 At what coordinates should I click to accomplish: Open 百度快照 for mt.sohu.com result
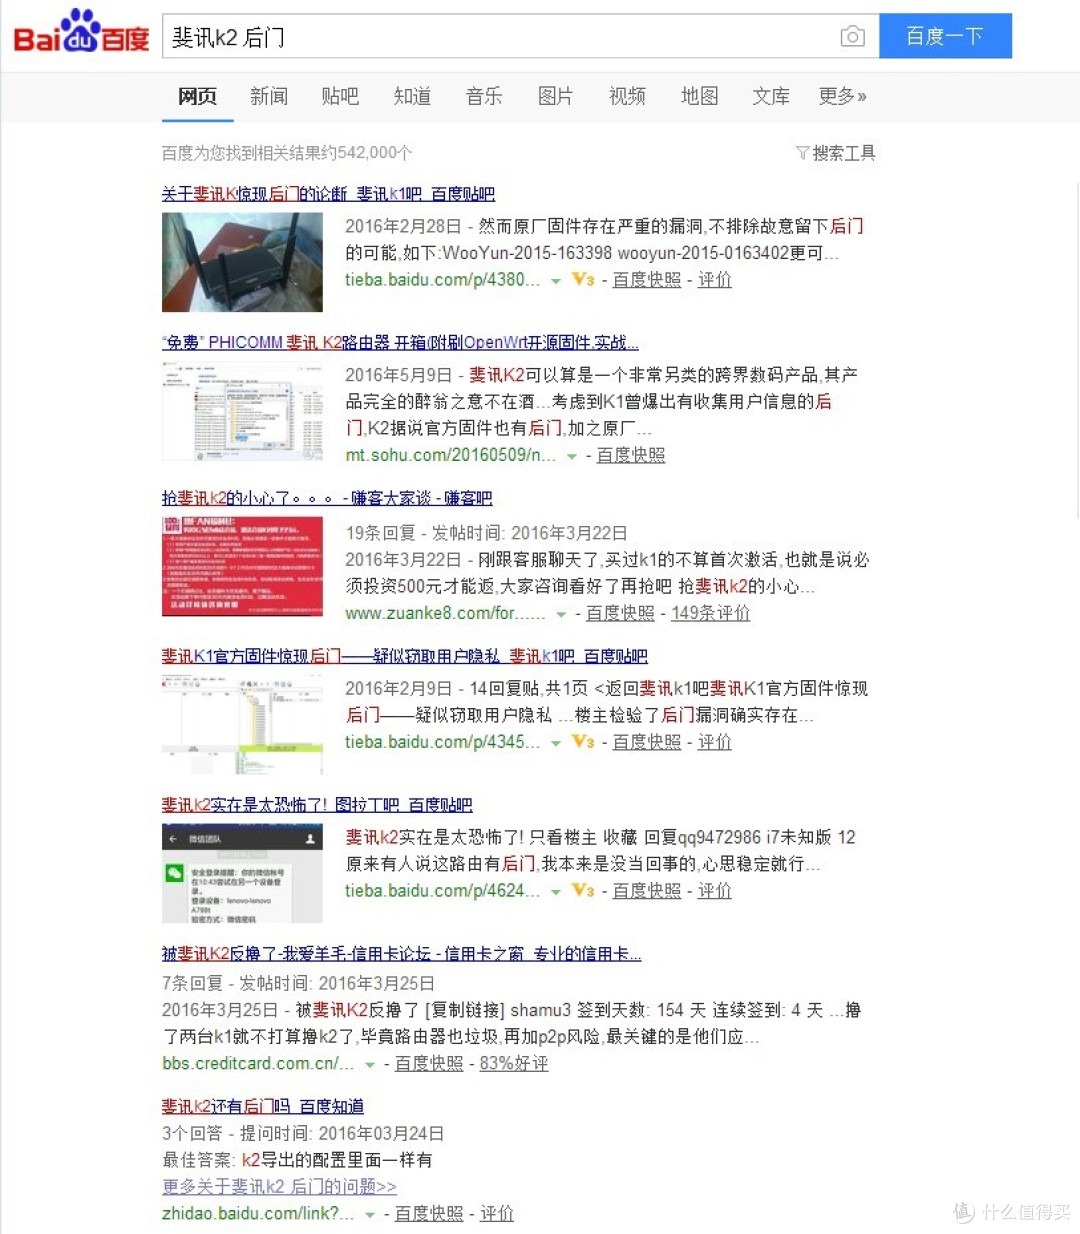[631, 455]
